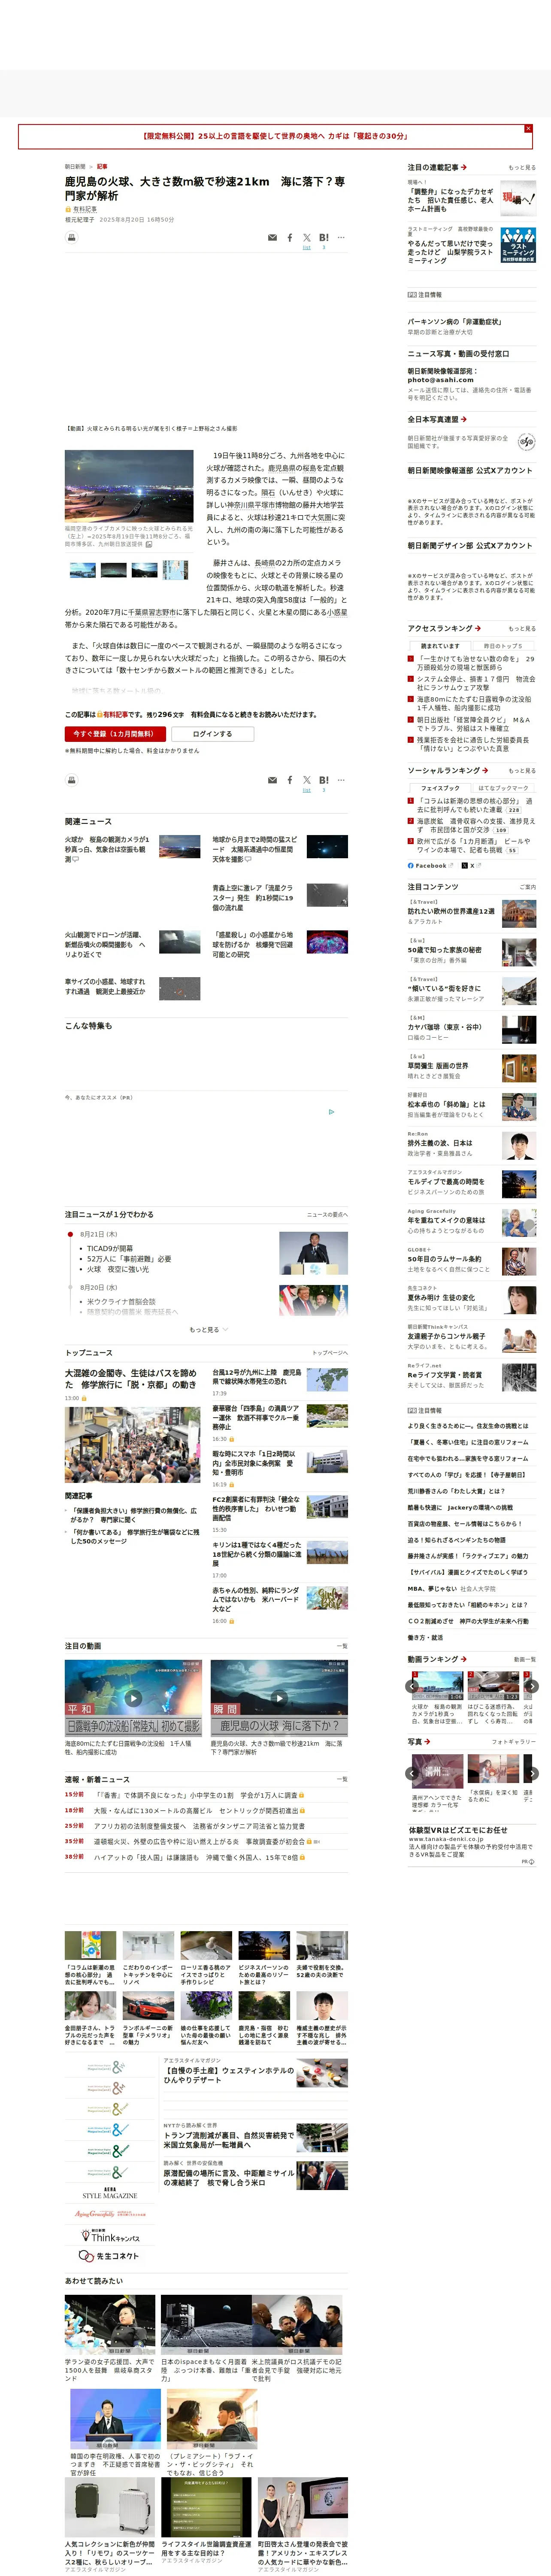This screenshot has width=551, height=2576.
Task: Open 働き方・就活 link
Action: [x=425, y=1637]
